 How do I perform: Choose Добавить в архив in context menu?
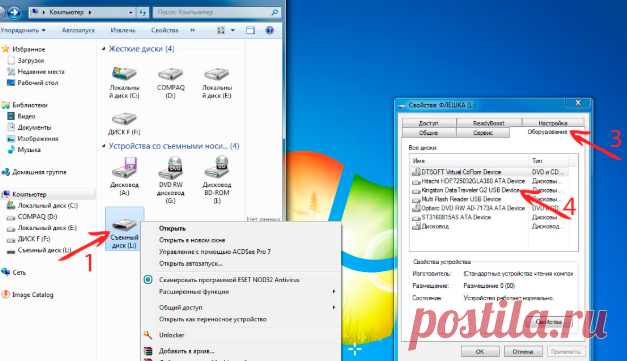click(241, 351)
